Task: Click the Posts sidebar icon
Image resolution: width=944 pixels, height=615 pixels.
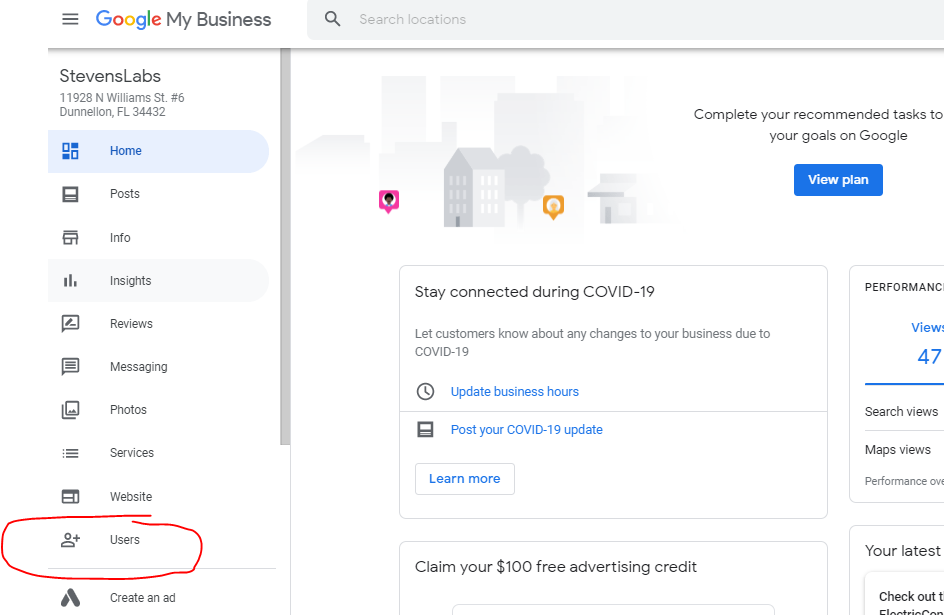Action: tap(70, 194)
